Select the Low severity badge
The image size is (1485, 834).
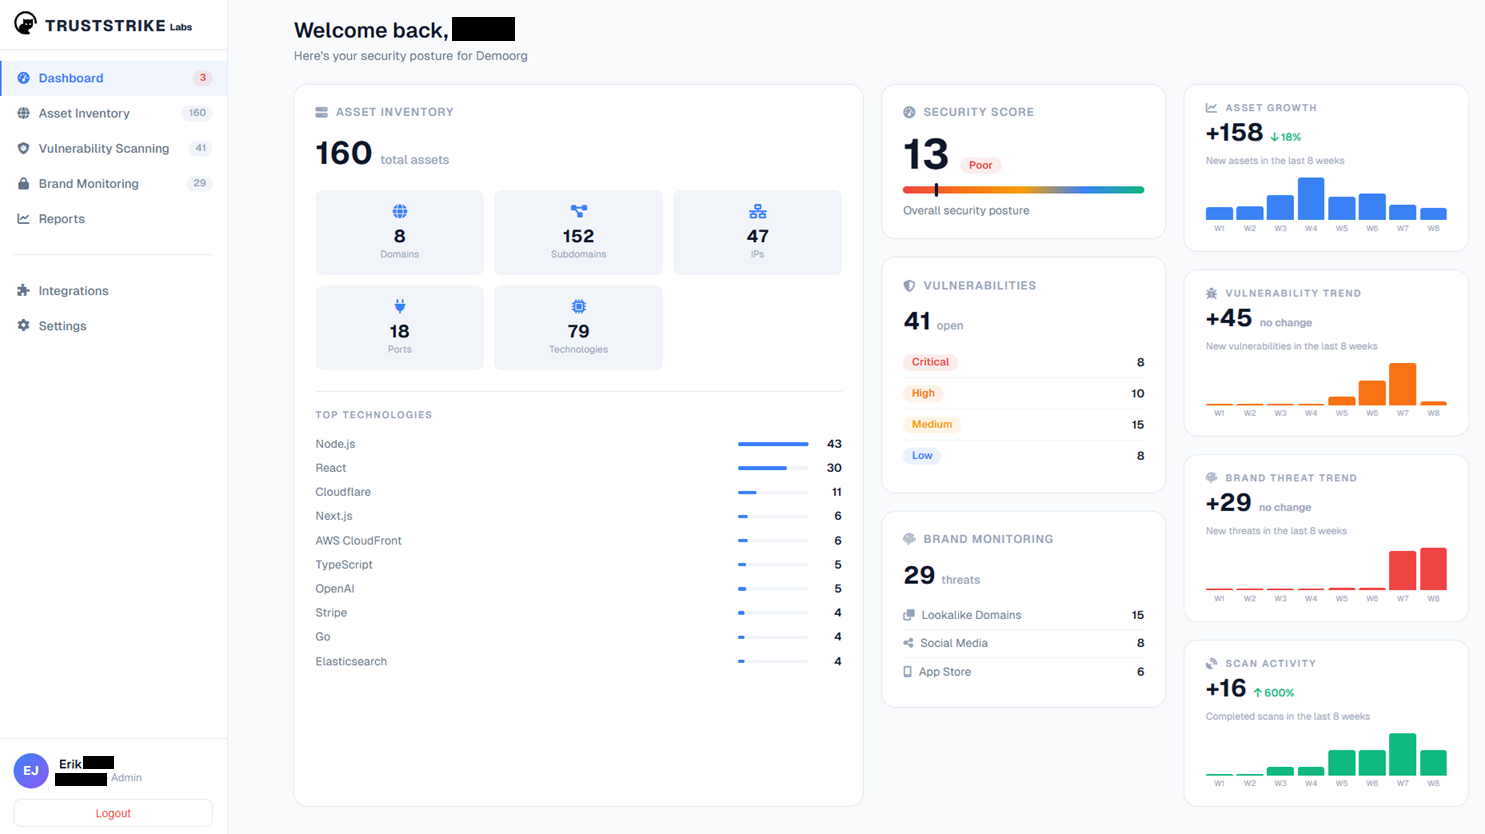click(x=922, y=455)
